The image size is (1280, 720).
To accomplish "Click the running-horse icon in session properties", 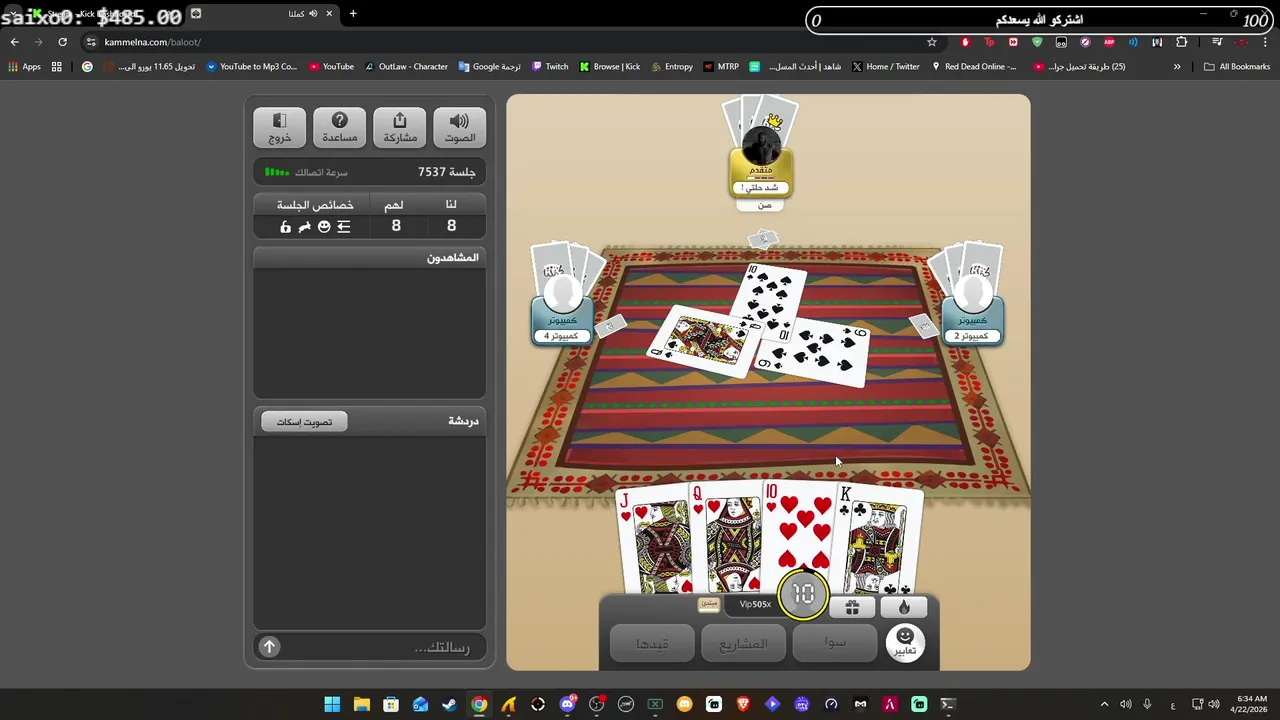I will [304, 227].
